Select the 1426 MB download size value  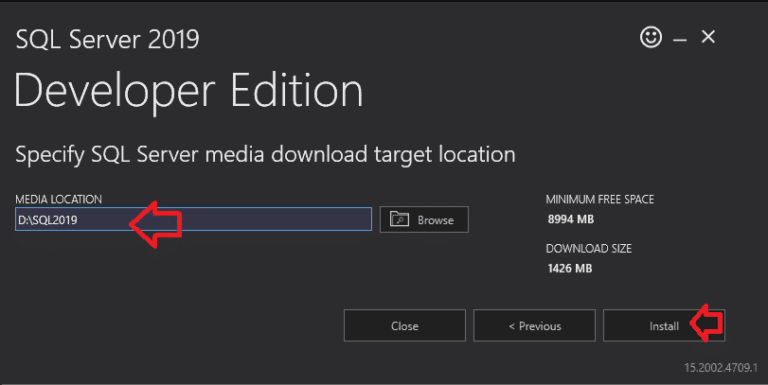click(570, 268)
